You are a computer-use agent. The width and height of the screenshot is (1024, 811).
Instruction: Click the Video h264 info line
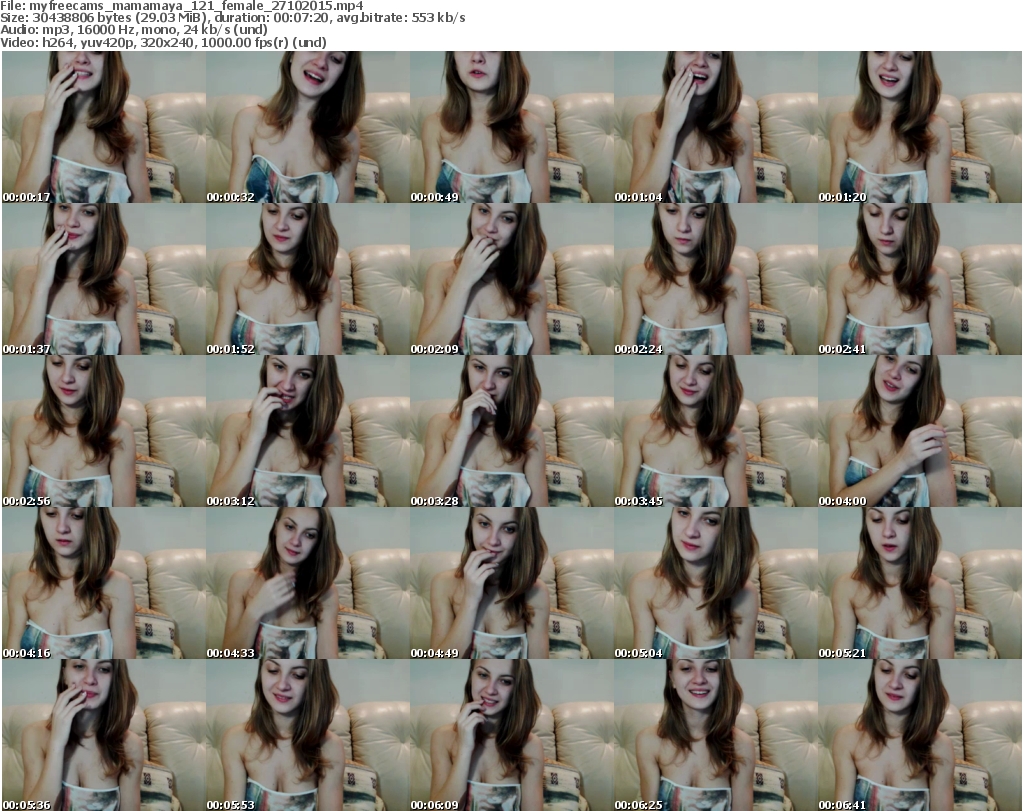tap(163, 42)
